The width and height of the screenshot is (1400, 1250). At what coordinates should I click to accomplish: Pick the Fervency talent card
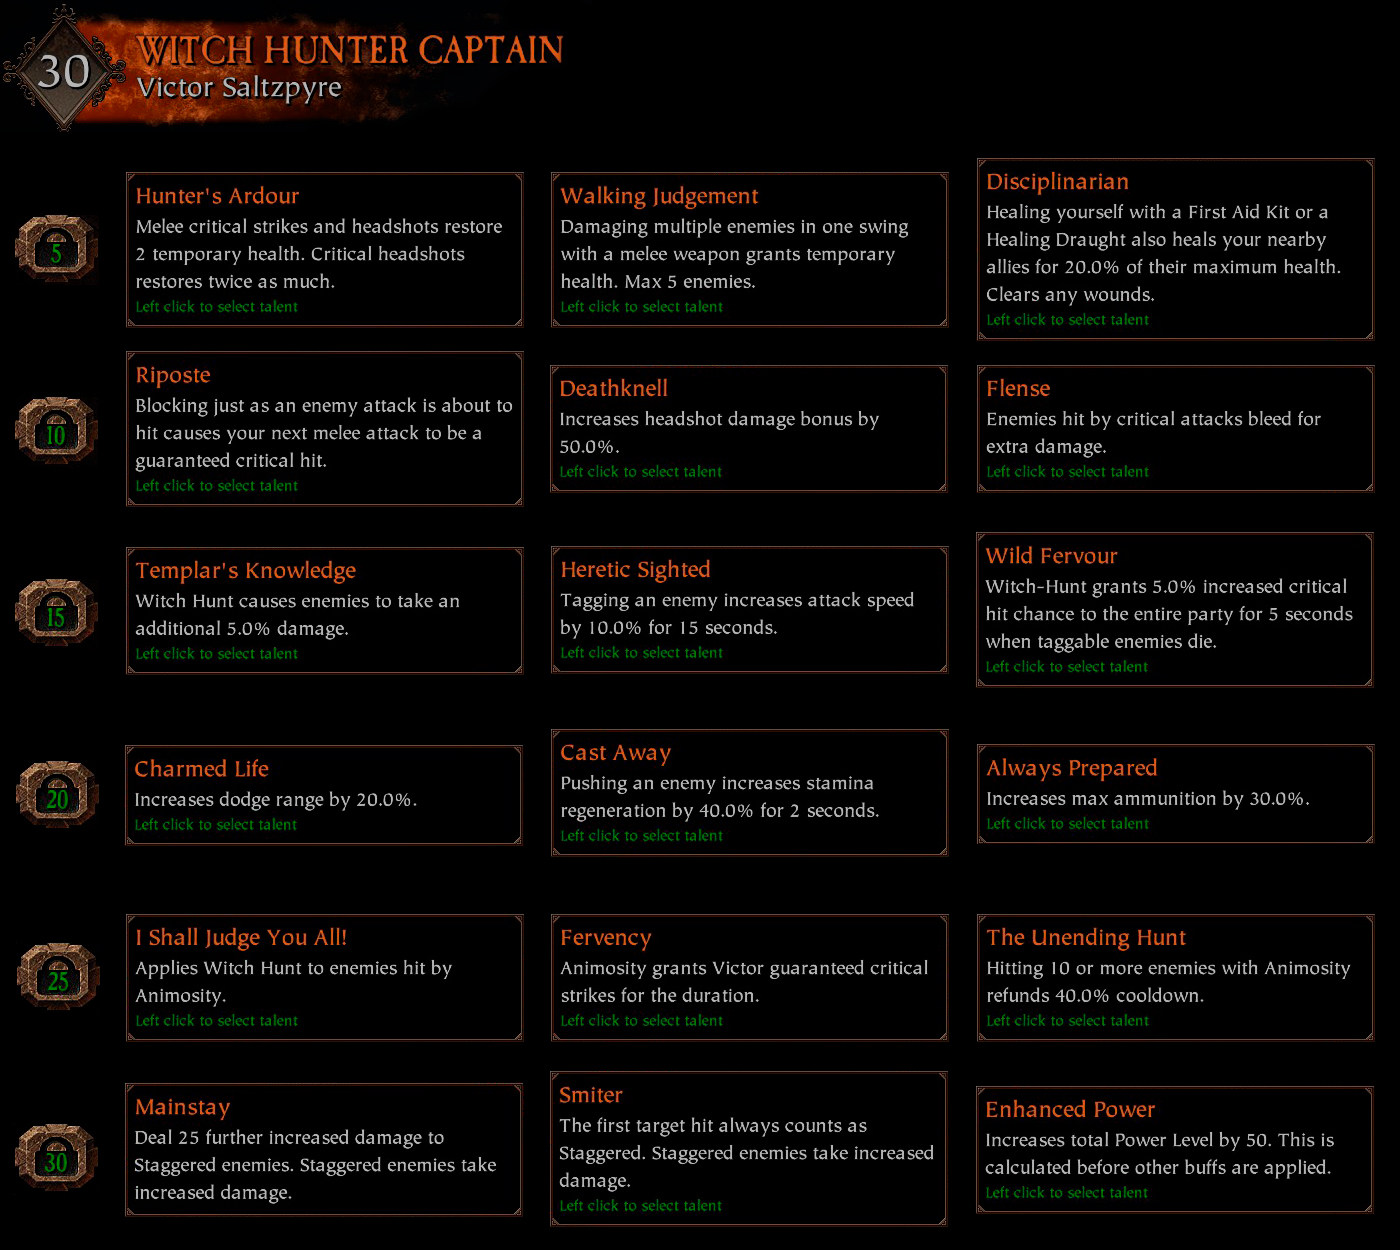(x=749, y=977)
